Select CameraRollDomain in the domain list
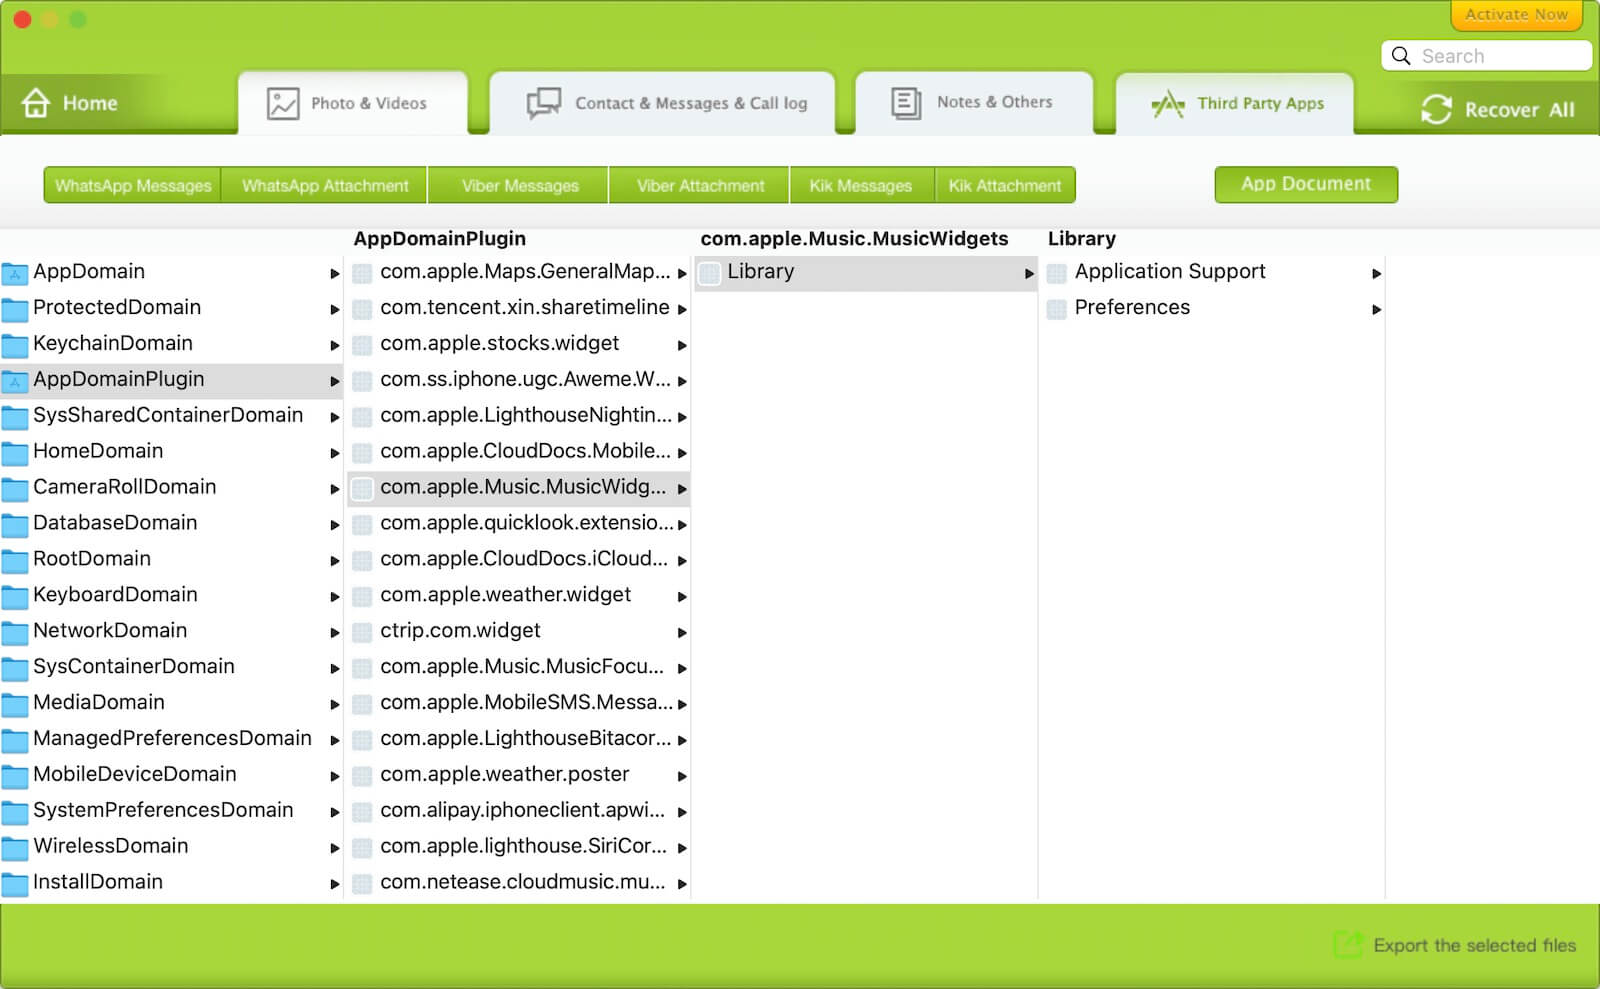Image resolution: width=1600 pixels, height=989 pixels. tap(124, 487)
